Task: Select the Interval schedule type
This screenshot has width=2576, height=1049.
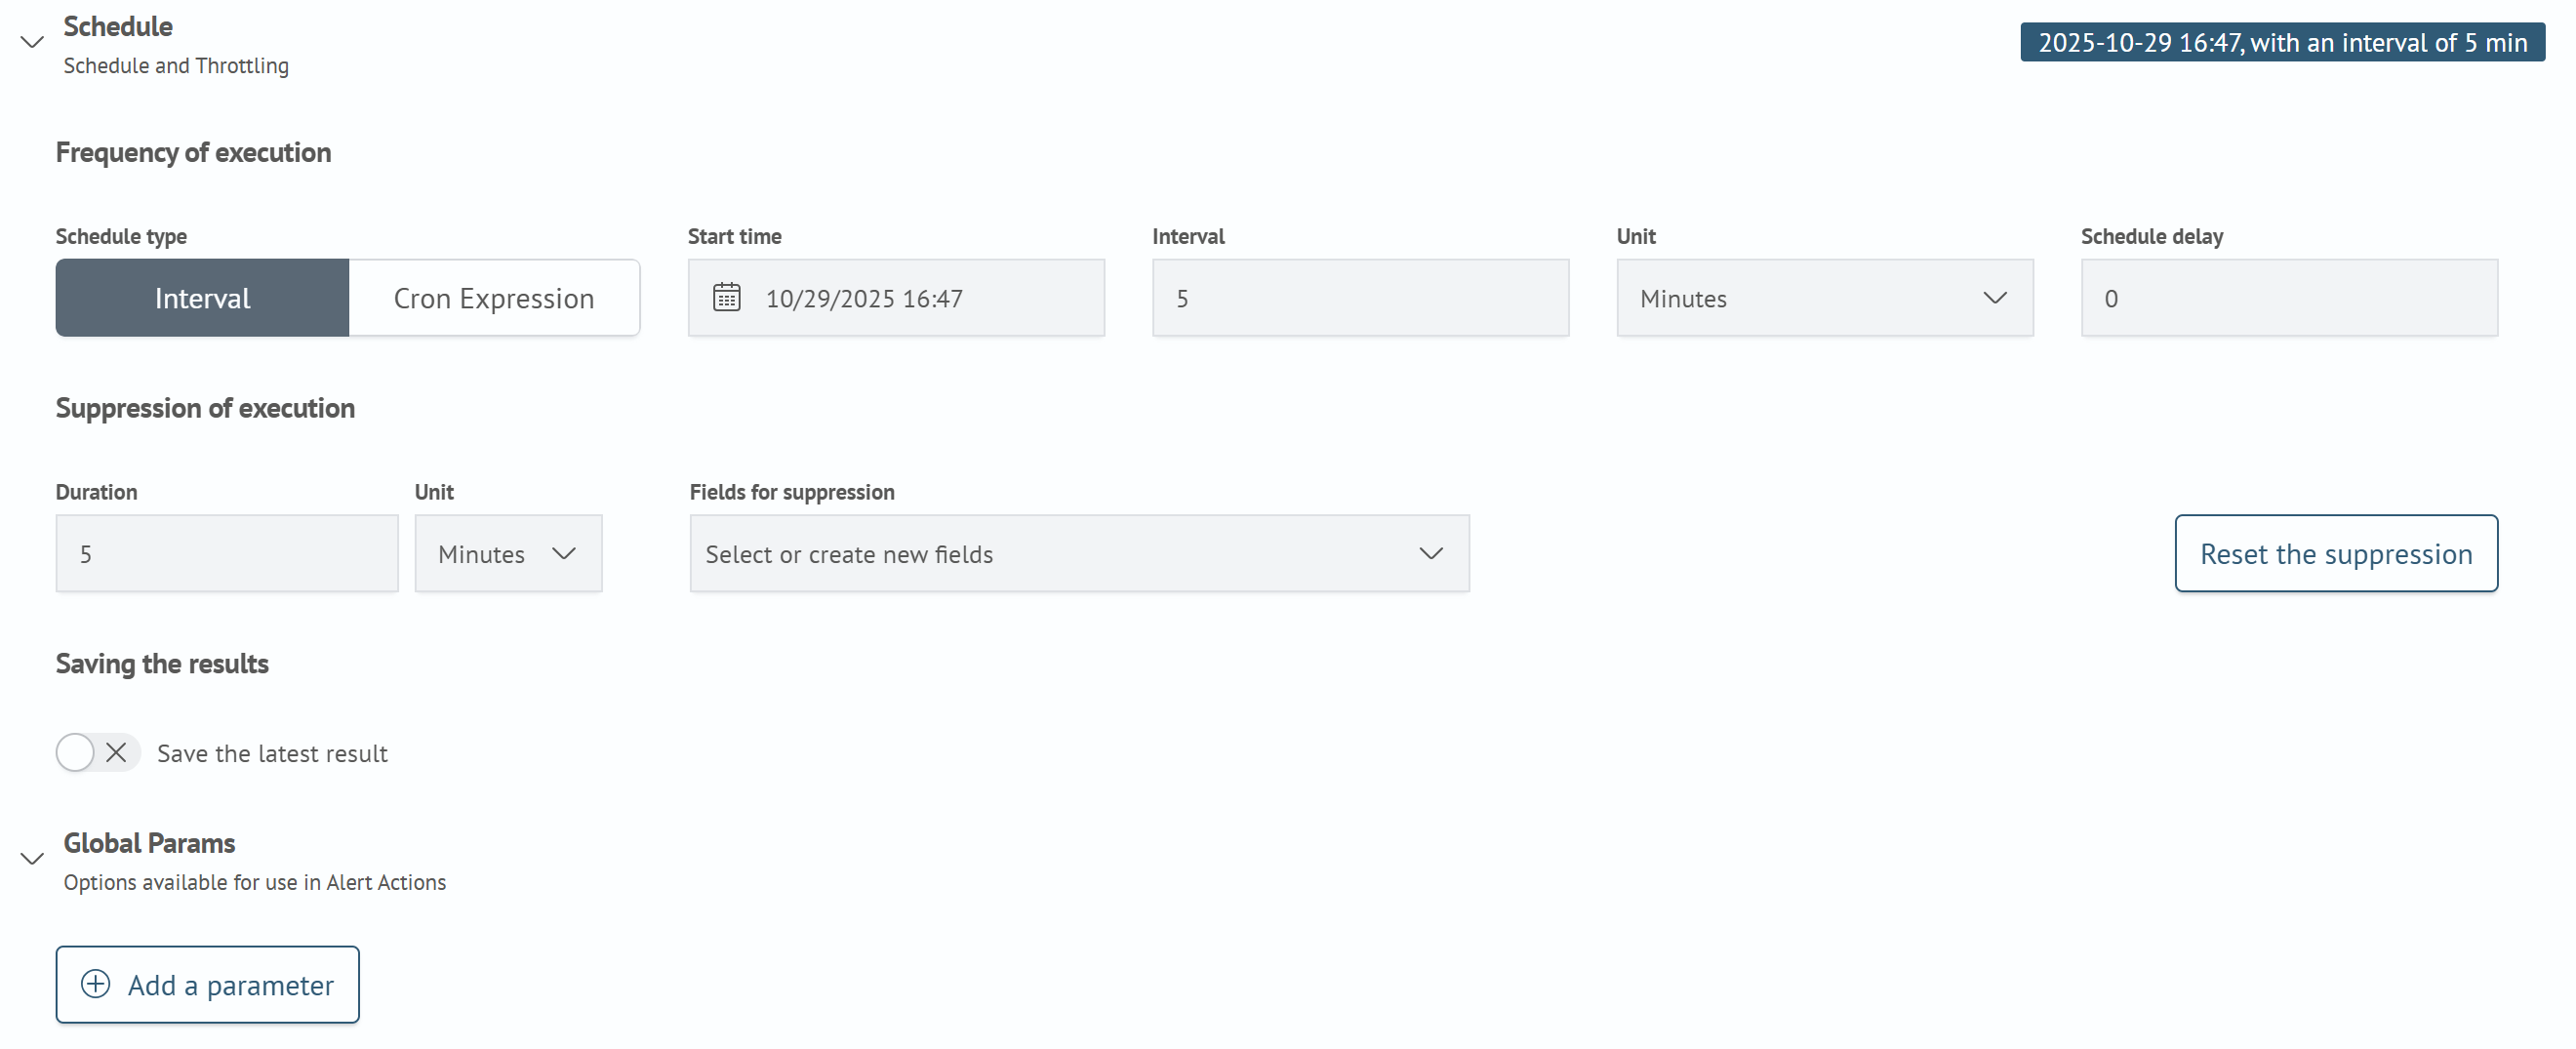Action: (x=202, y=298)
